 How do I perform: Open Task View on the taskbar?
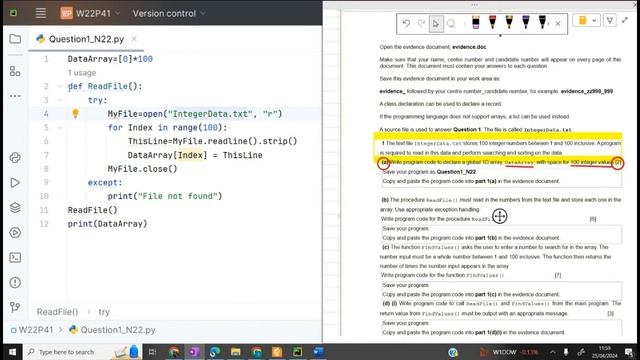click(152, 352)
